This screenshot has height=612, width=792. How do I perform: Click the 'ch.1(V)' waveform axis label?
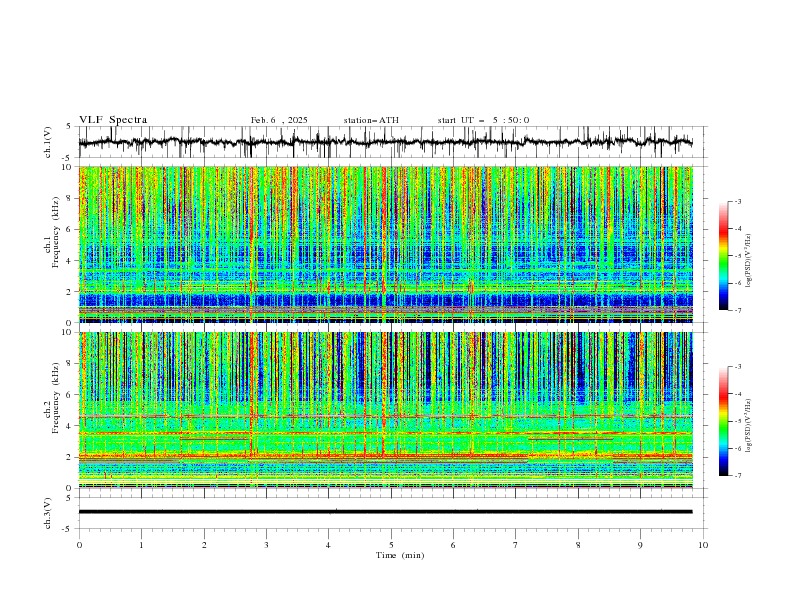pyautogui.click(x=48, y=142)
